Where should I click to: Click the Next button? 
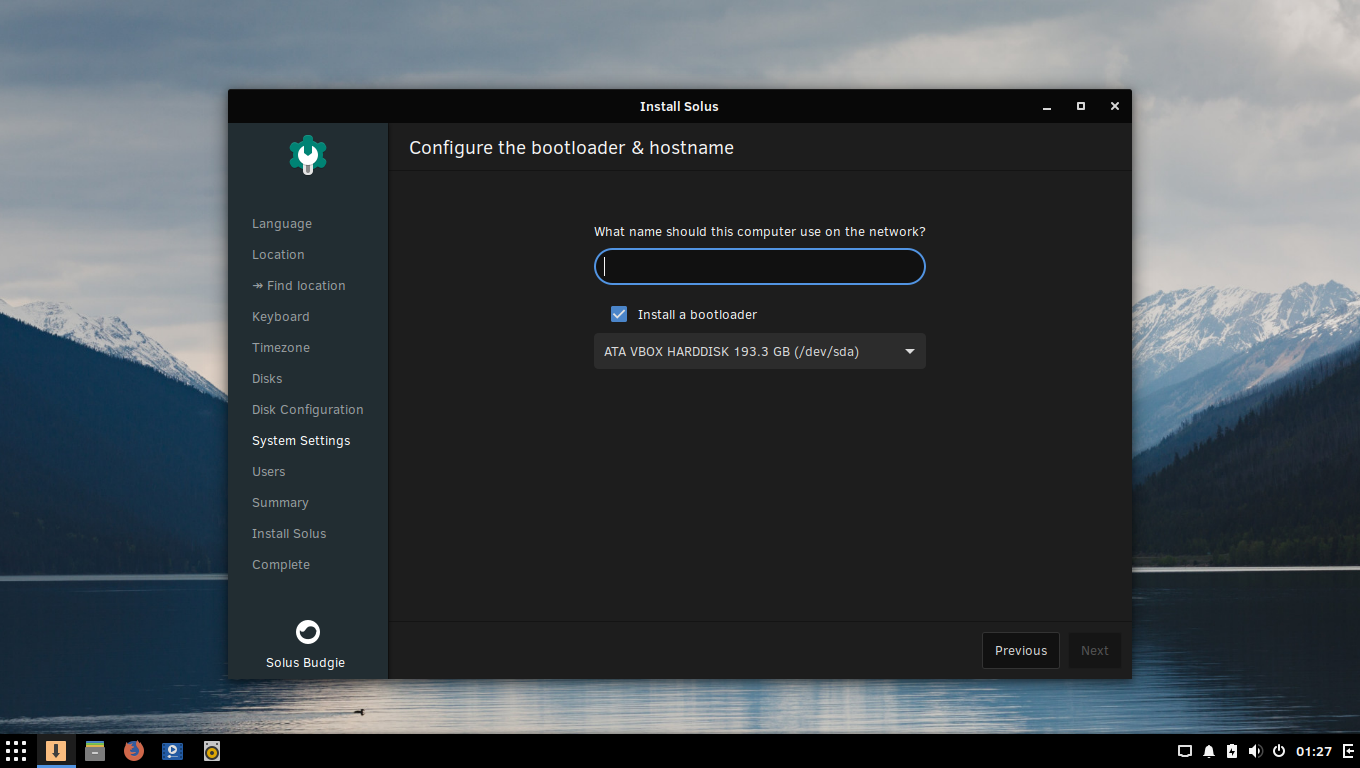[1094, 650]
